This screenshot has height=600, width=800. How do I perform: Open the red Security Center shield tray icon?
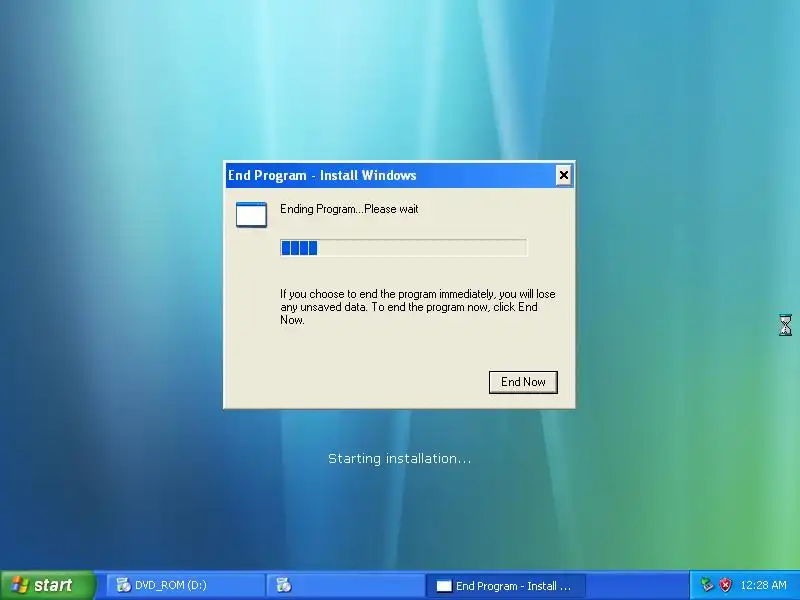[x=726, y=585]
